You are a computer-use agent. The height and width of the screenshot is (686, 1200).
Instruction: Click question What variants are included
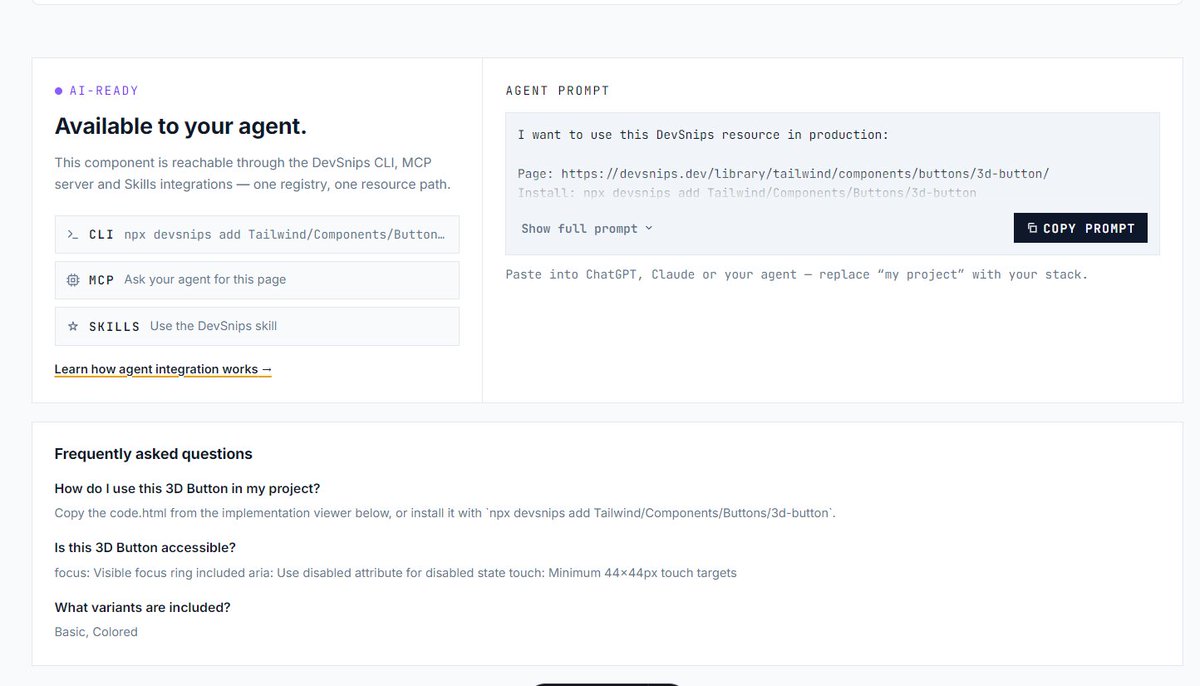coord(143,608)
